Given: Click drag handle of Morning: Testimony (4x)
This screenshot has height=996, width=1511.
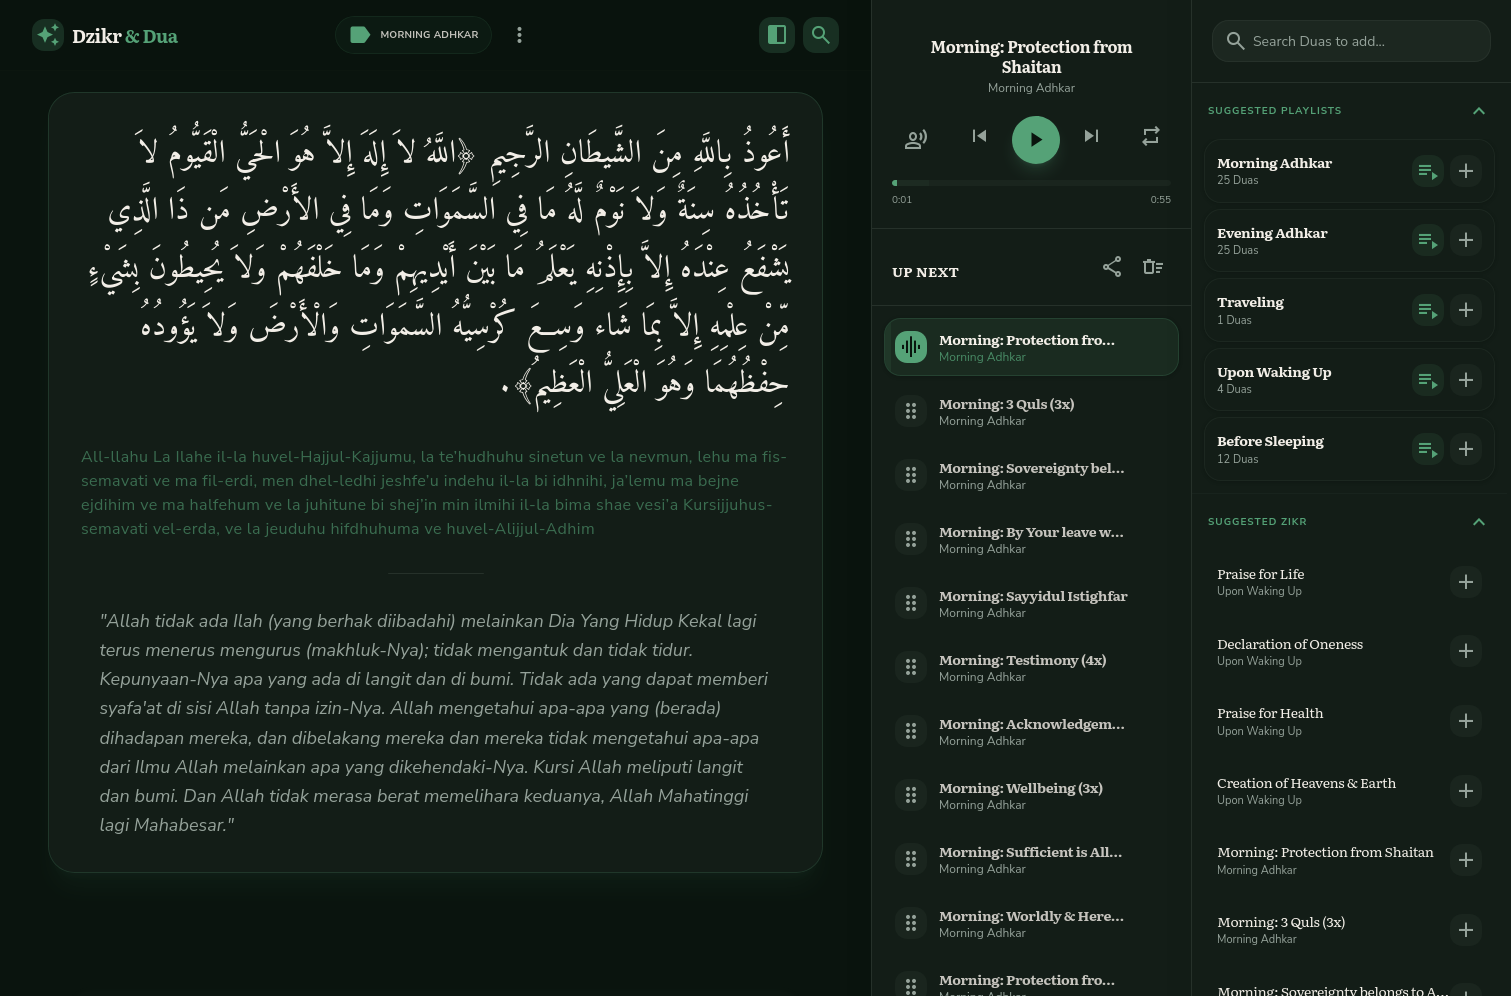Looking at the screenshot, I should pyautogui.click(x=911, y=667).
